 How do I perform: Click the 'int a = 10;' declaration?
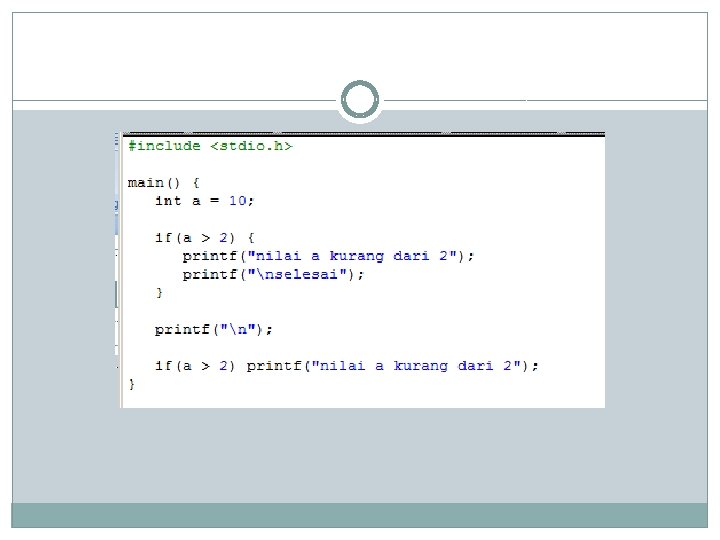204,201
